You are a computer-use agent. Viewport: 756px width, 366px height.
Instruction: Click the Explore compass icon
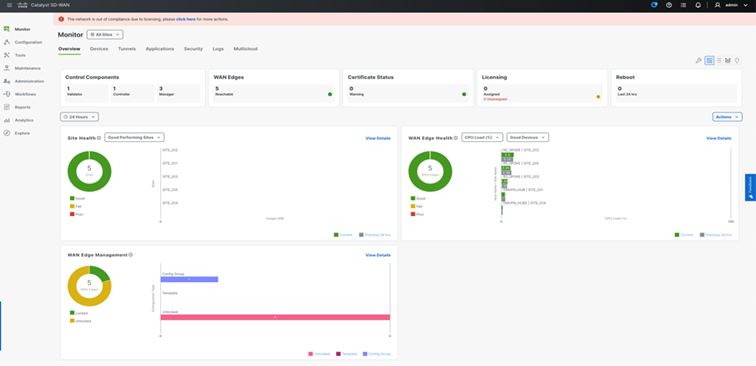coord(7,133)
